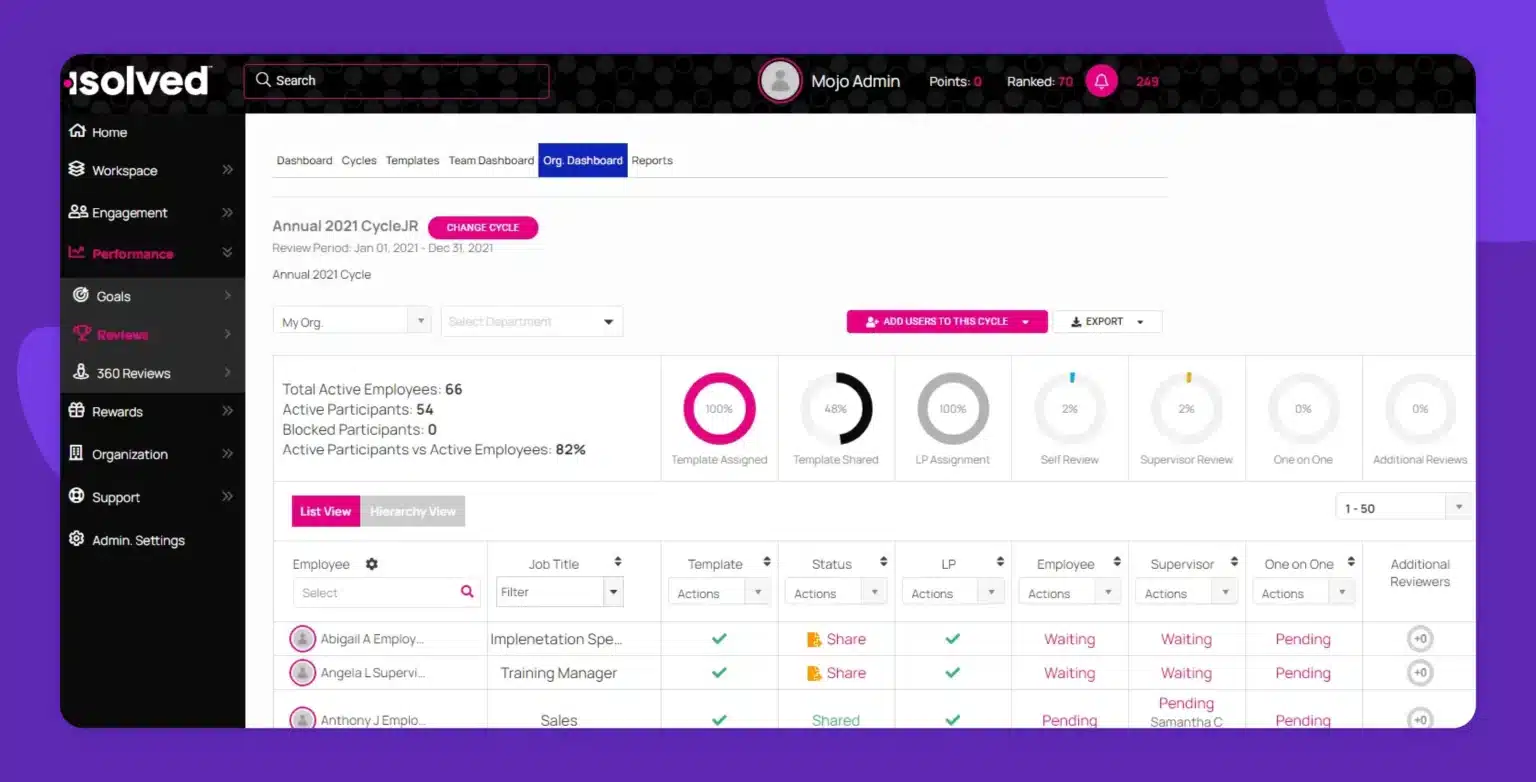Click the Rewards gift icon
This screenshot has height=782, width=1536.
click(x=76, y=411)
